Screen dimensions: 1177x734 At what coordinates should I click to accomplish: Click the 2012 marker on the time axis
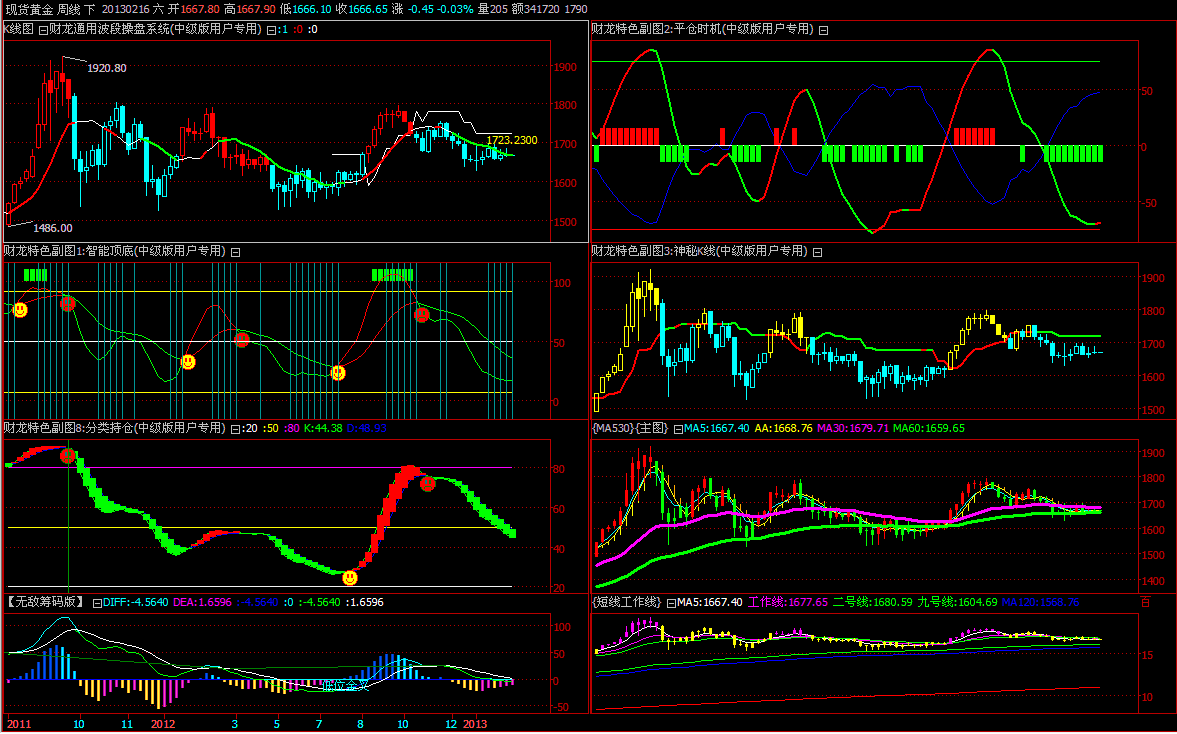[163, 723]
